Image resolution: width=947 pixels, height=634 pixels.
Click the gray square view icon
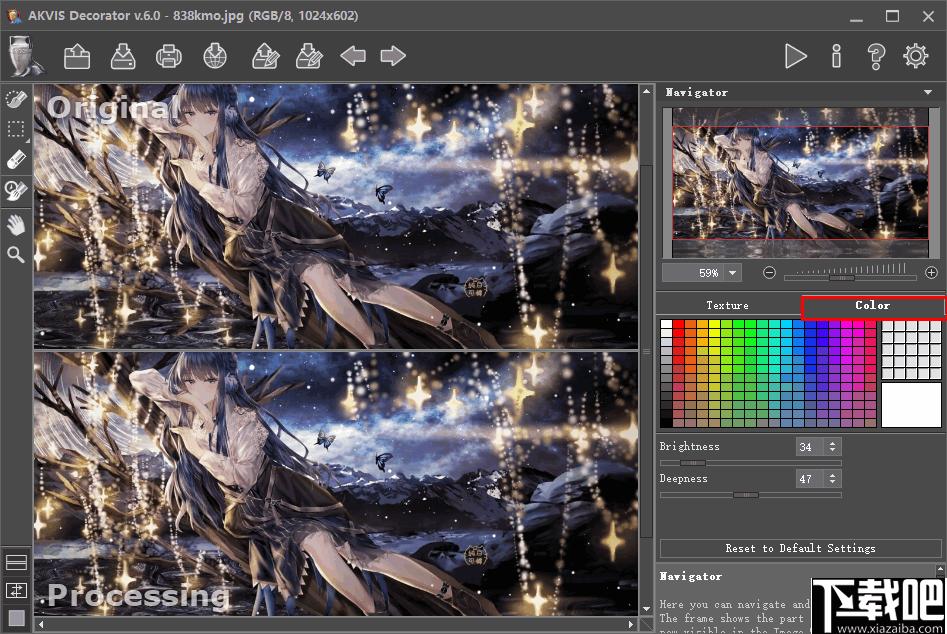point(16,617)
